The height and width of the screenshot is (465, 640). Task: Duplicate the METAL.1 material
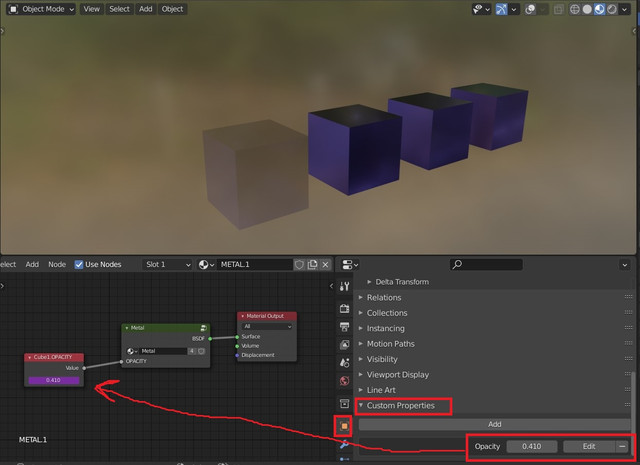312,265
